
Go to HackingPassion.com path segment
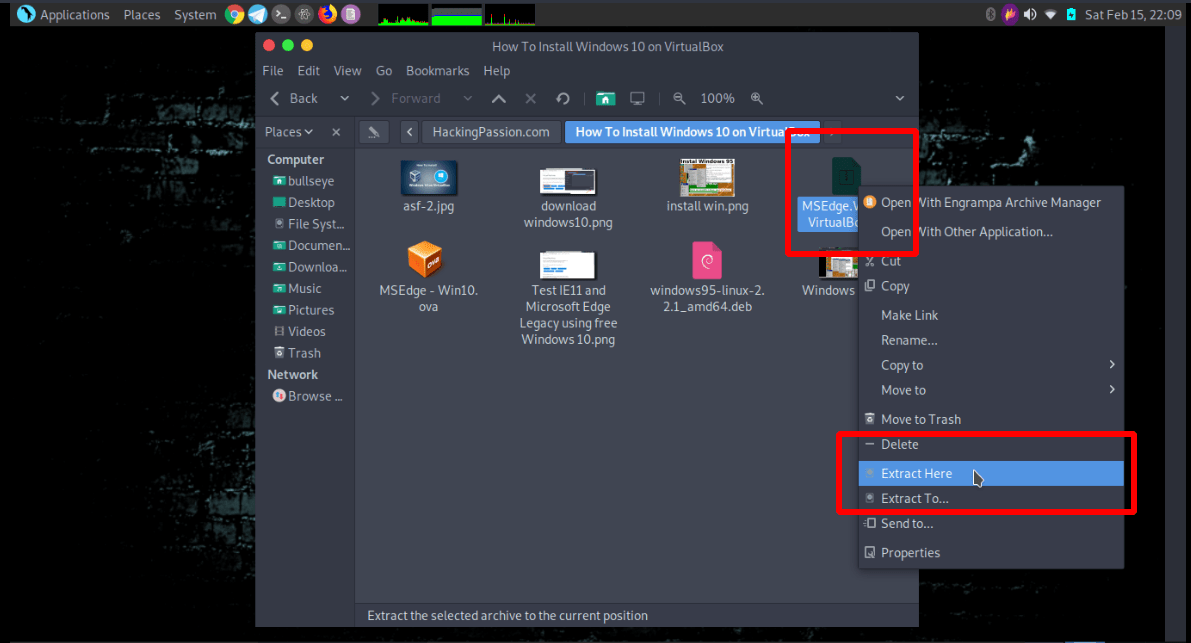491,132
